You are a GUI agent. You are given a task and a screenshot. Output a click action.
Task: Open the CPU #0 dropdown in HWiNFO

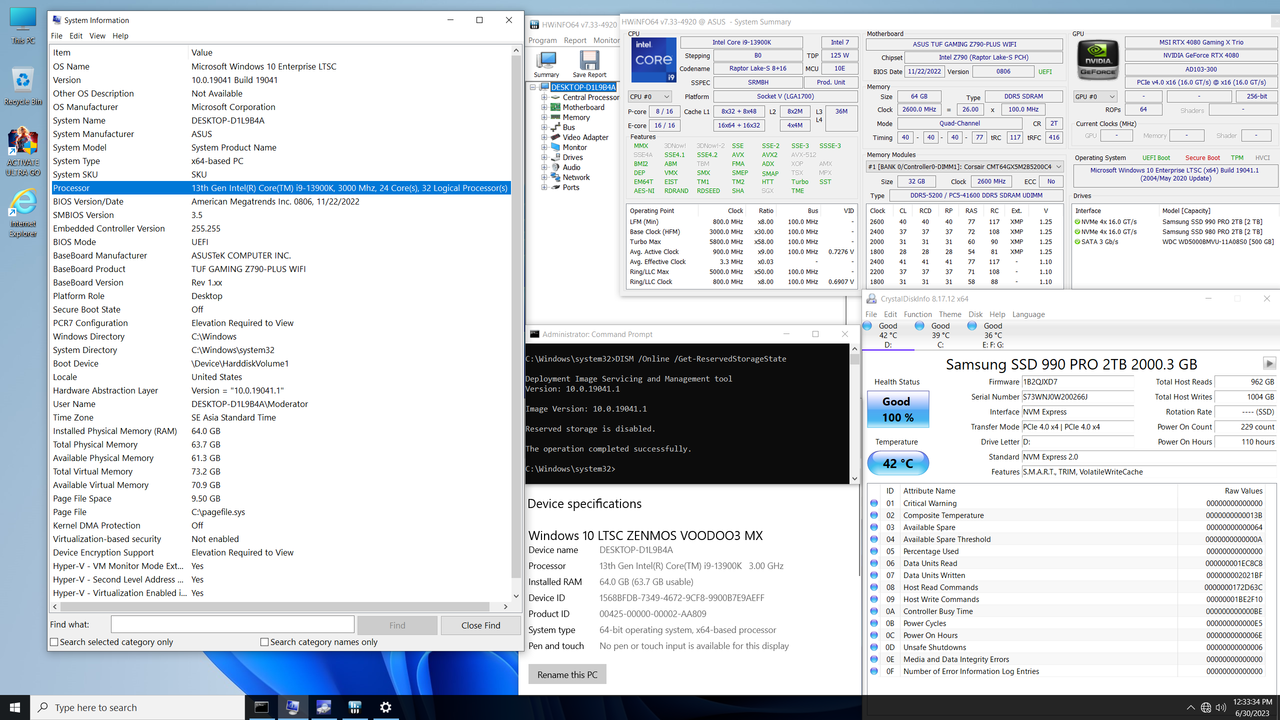648,97
